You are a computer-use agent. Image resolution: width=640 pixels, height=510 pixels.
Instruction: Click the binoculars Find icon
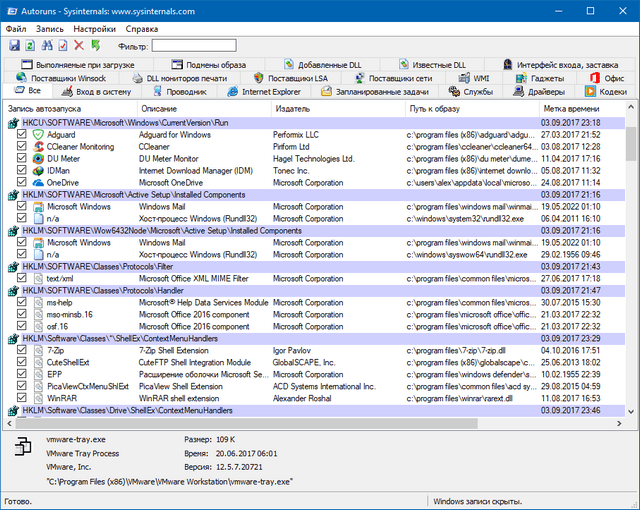[46, 46]
